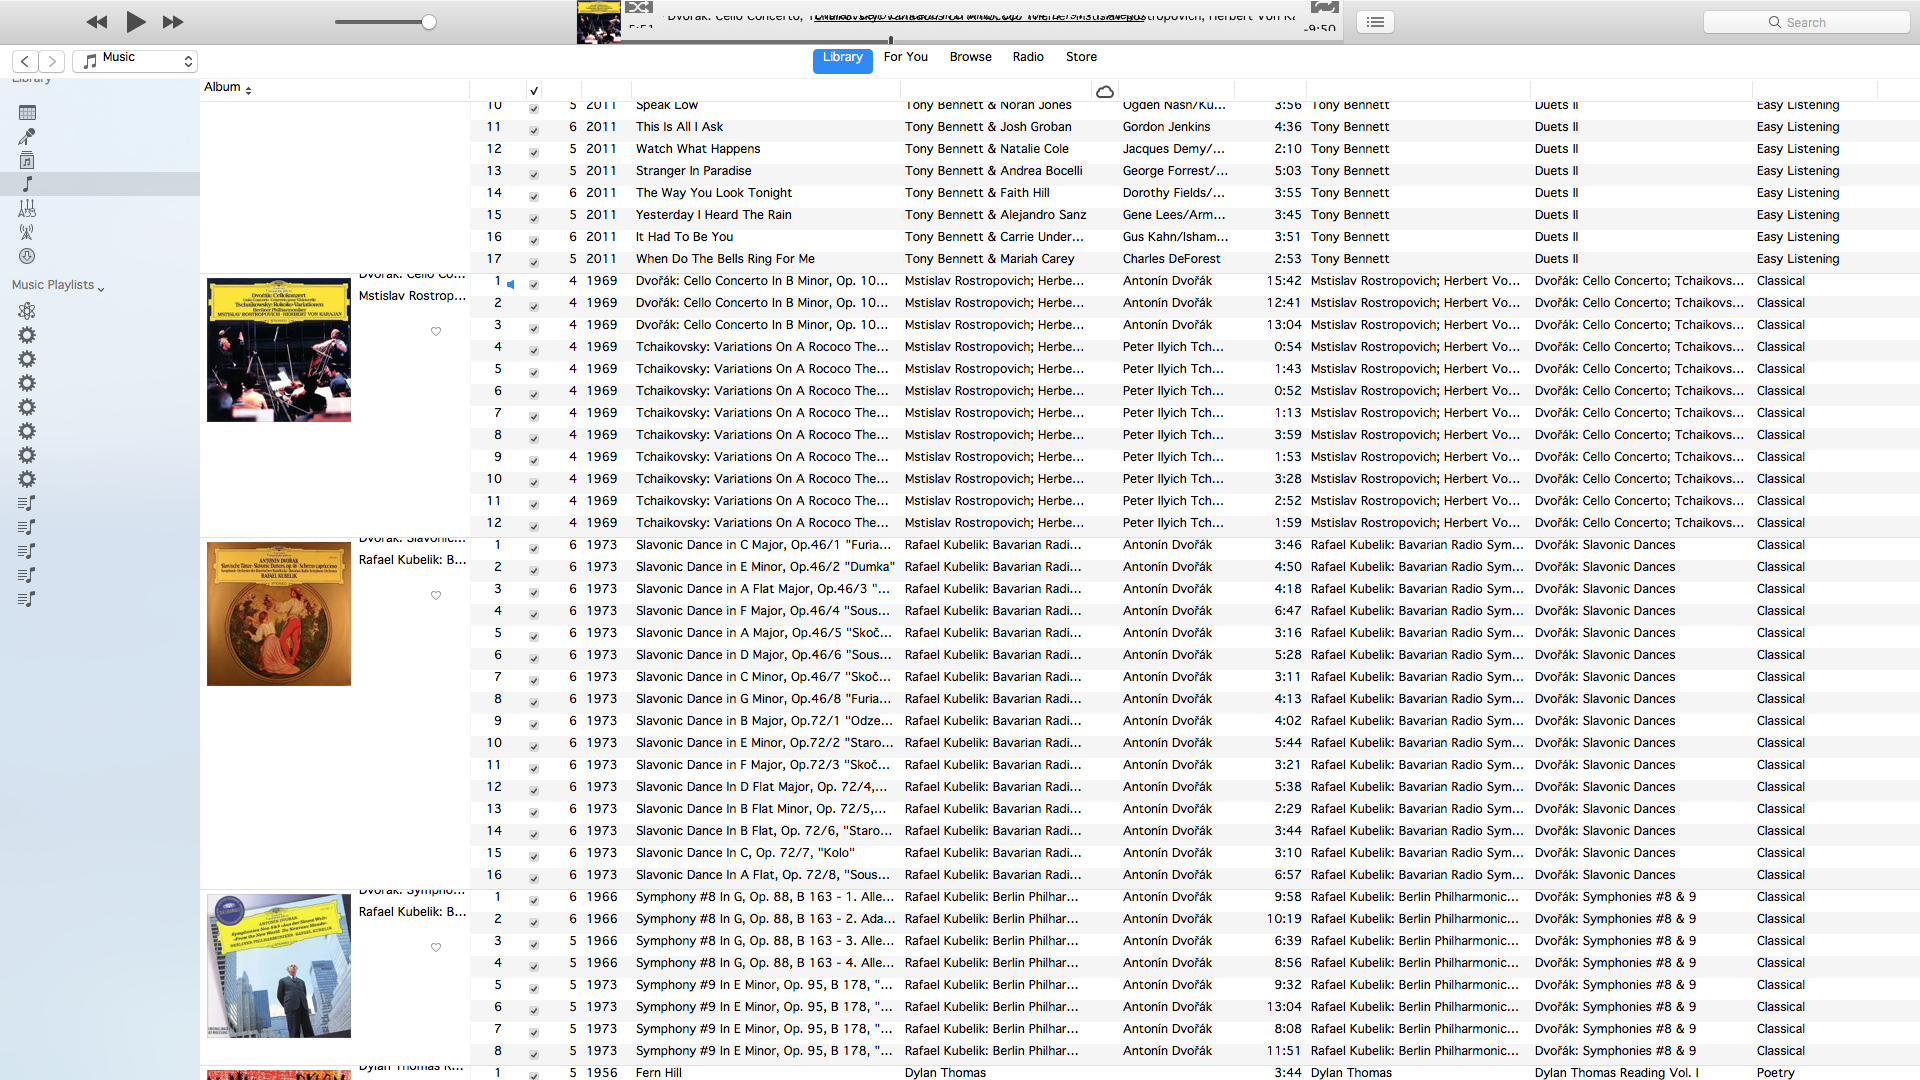
Task: Love the Symphonies #8 & 9 album via the heart
Action: pos(436,947)
